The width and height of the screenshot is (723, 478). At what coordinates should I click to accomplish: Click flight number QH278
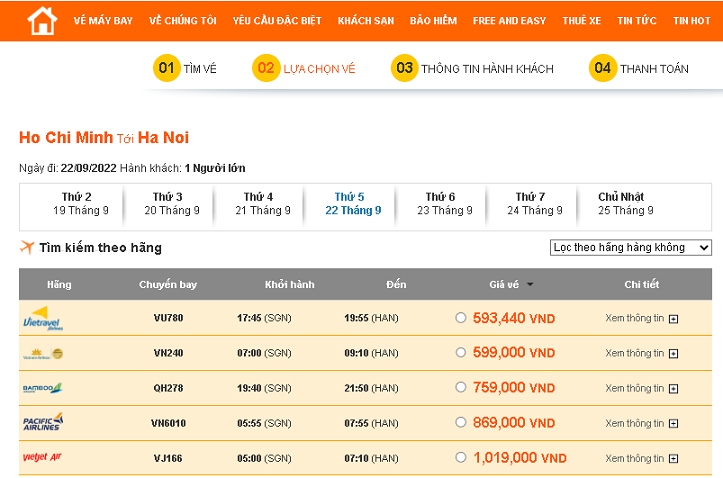(168, 388)
